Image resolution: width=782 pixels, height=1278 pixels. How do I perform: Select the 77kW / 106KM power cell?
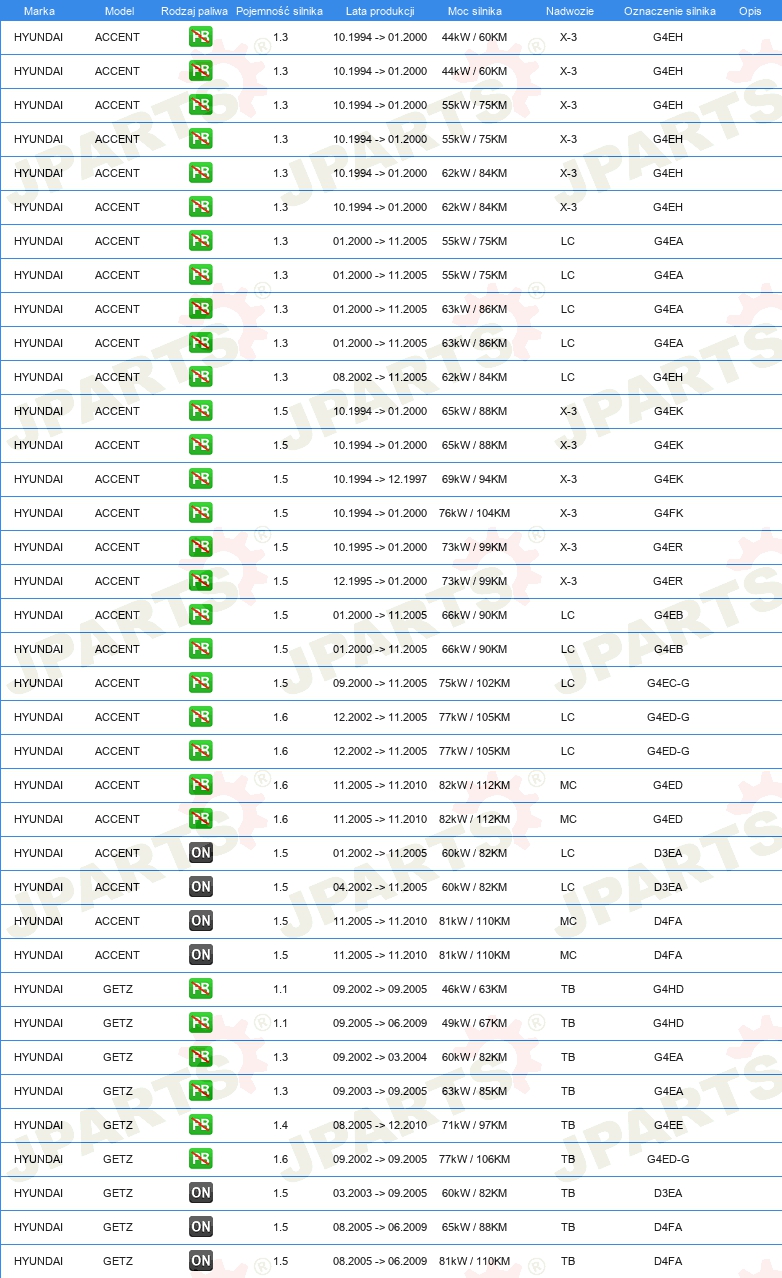tap(474, 1159)
